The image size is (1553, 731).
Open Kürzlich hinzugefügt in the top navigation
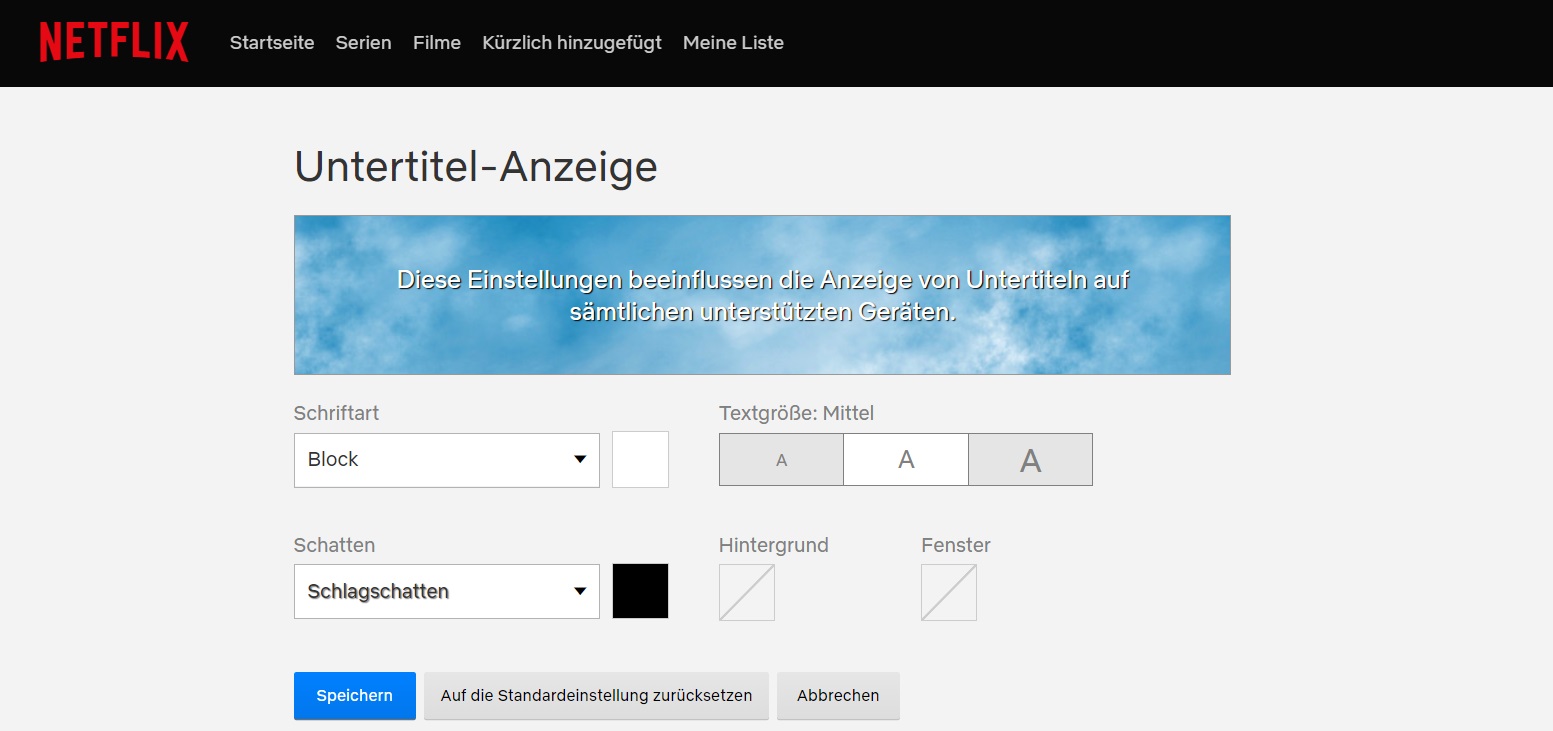point(572,43)
